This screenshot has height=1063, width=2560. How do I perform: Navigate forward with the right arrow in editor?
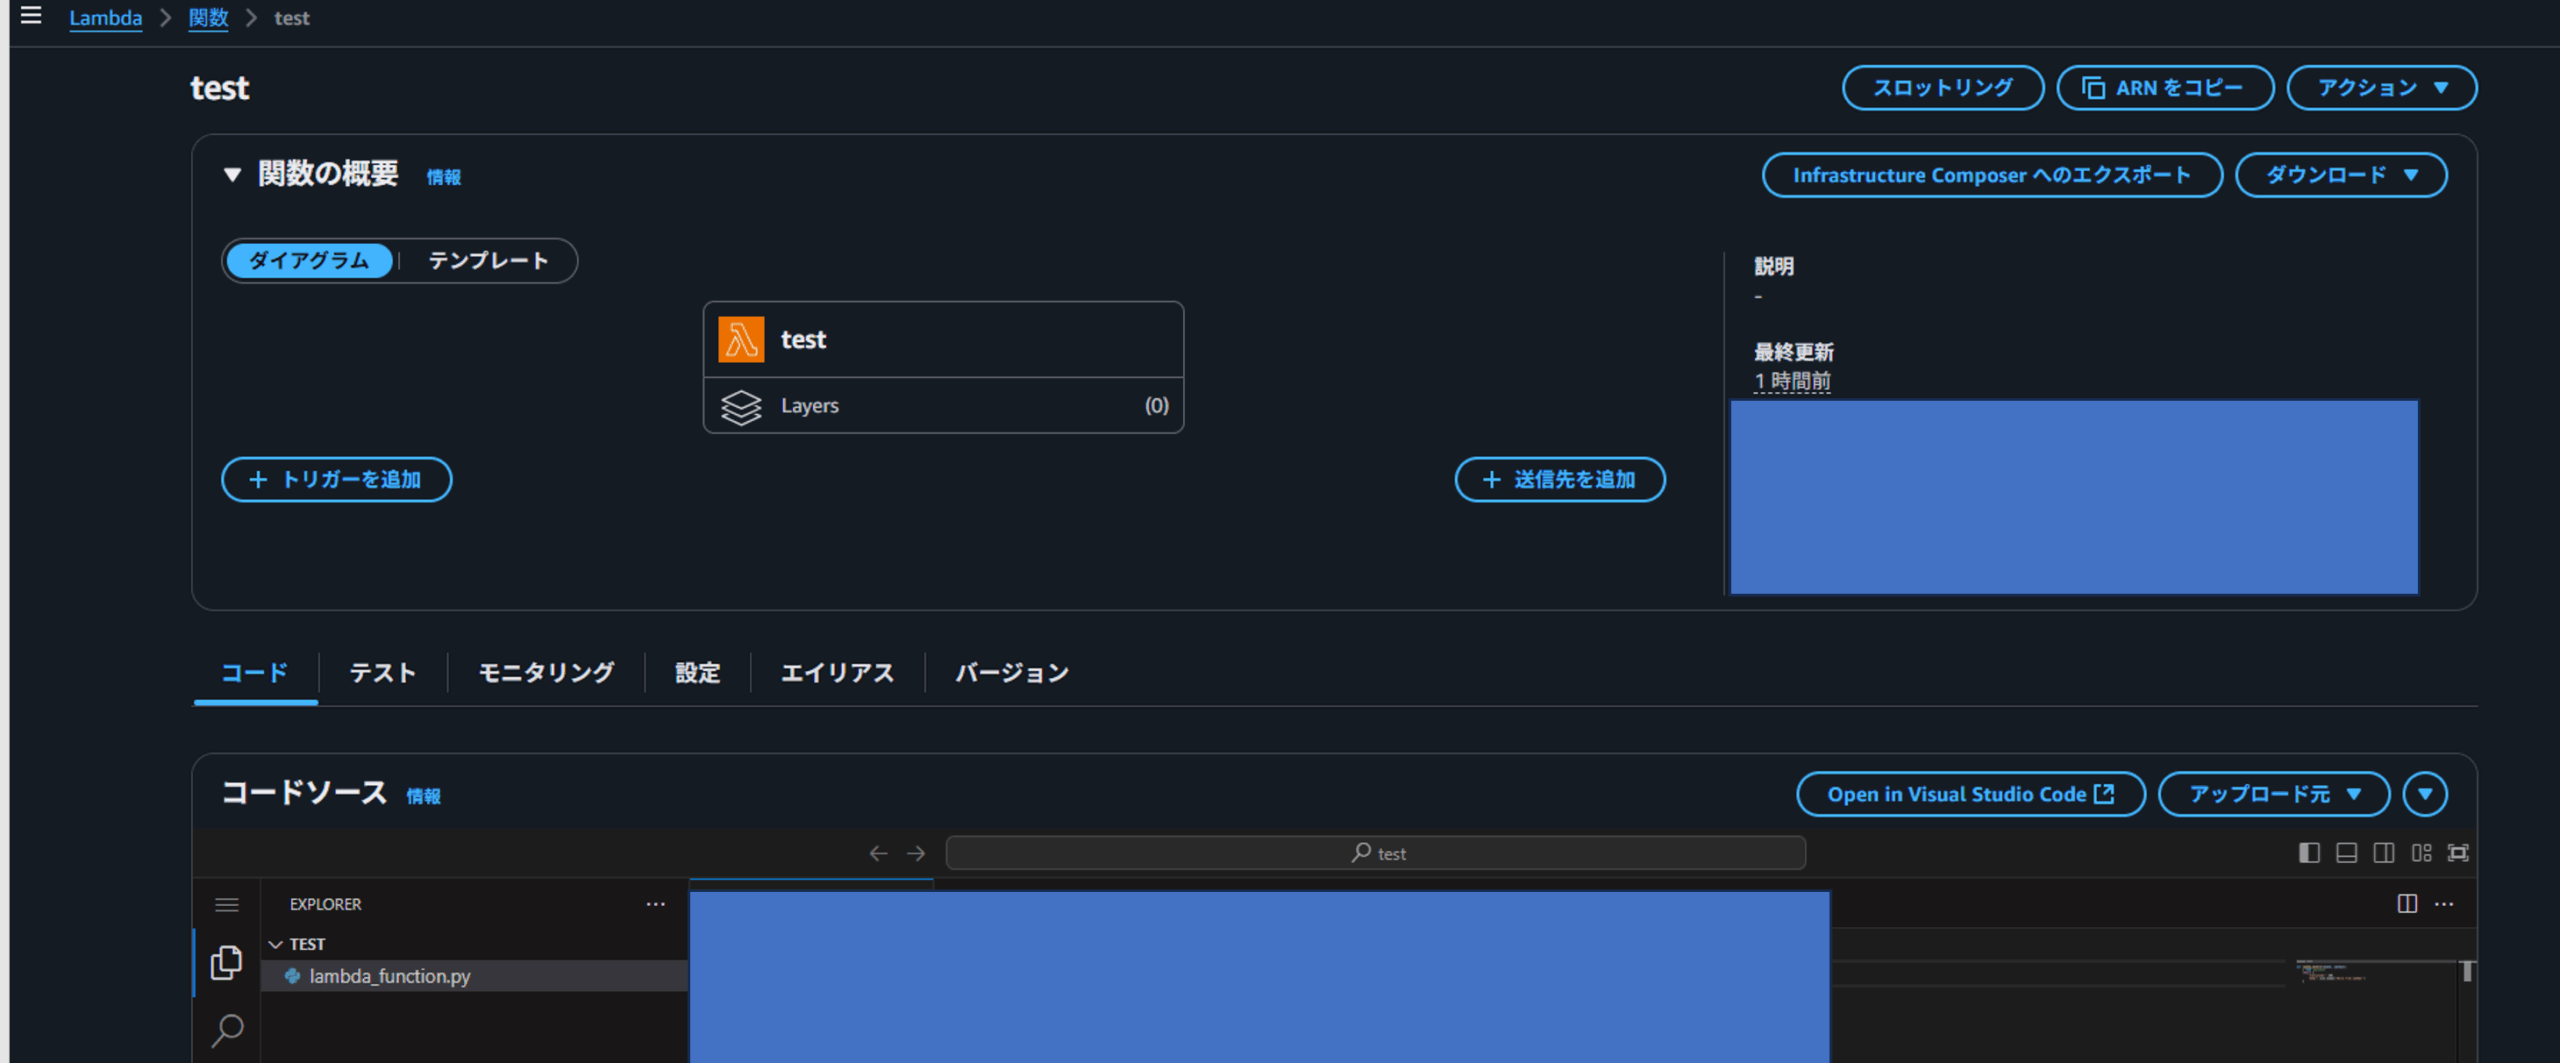click(916, 853)
